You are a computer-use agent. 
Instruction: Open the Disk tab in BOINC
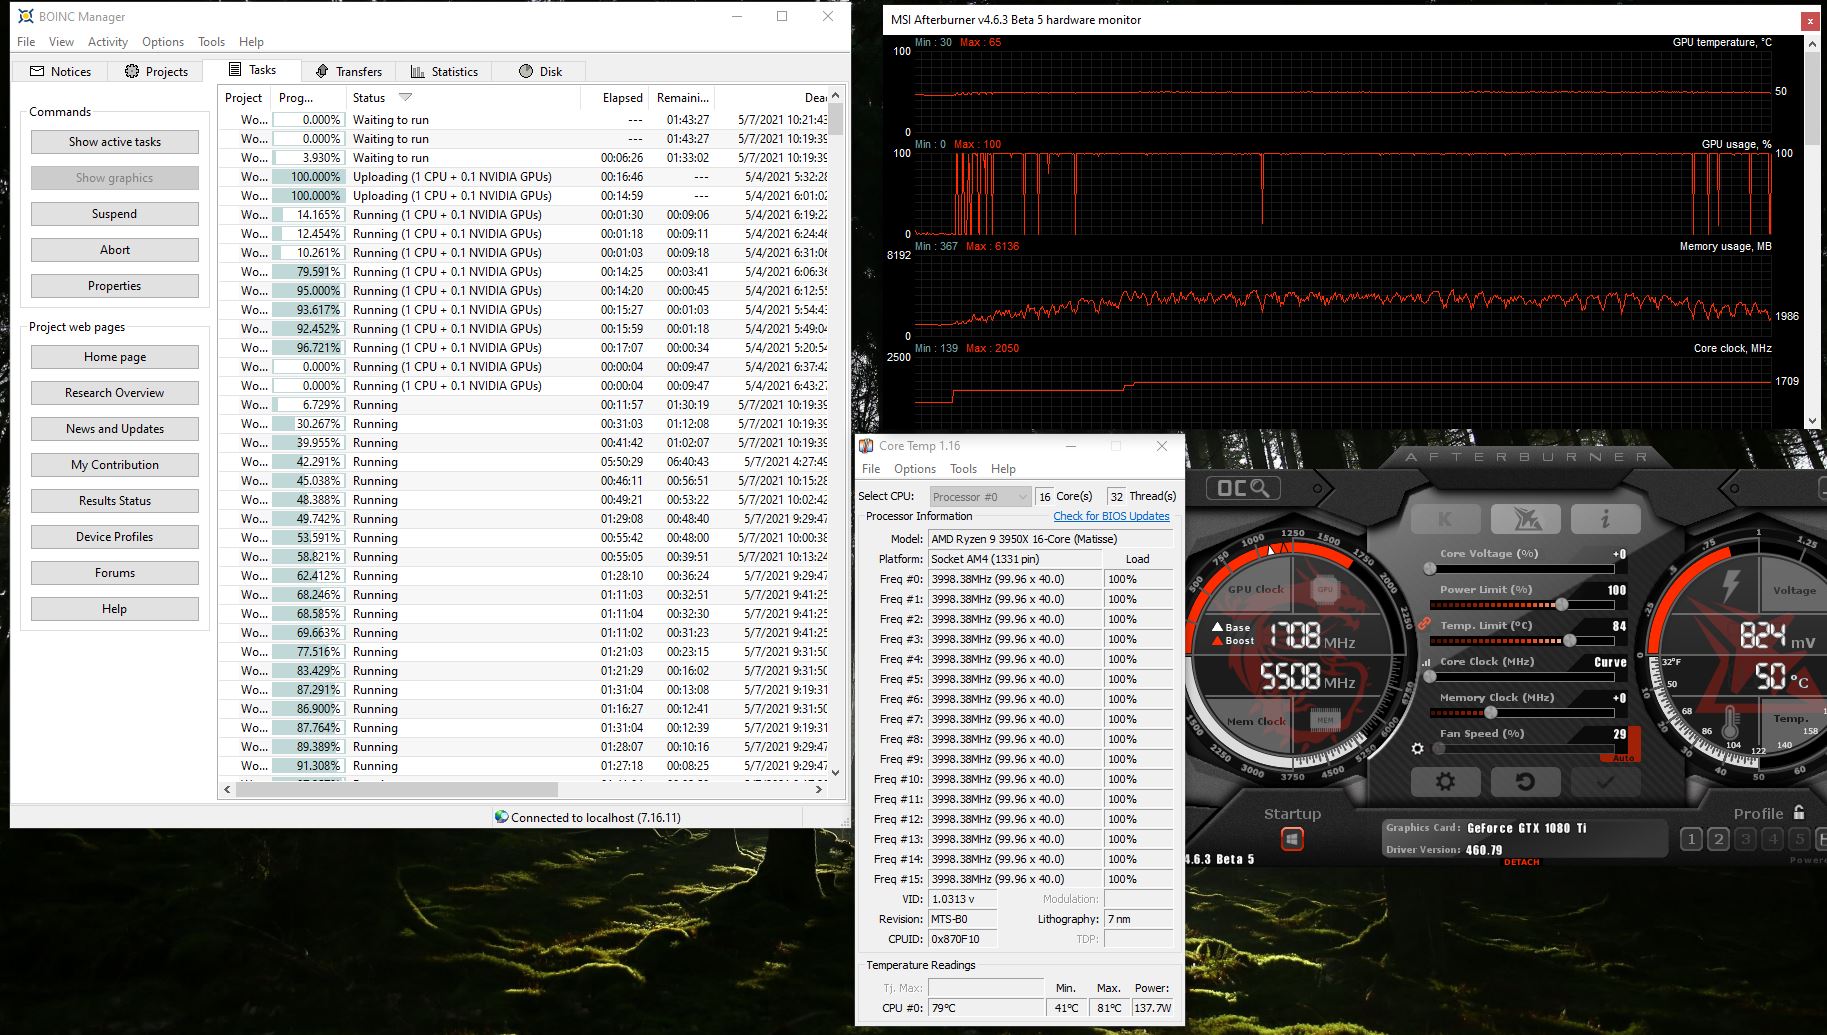[x=540, y=71]
